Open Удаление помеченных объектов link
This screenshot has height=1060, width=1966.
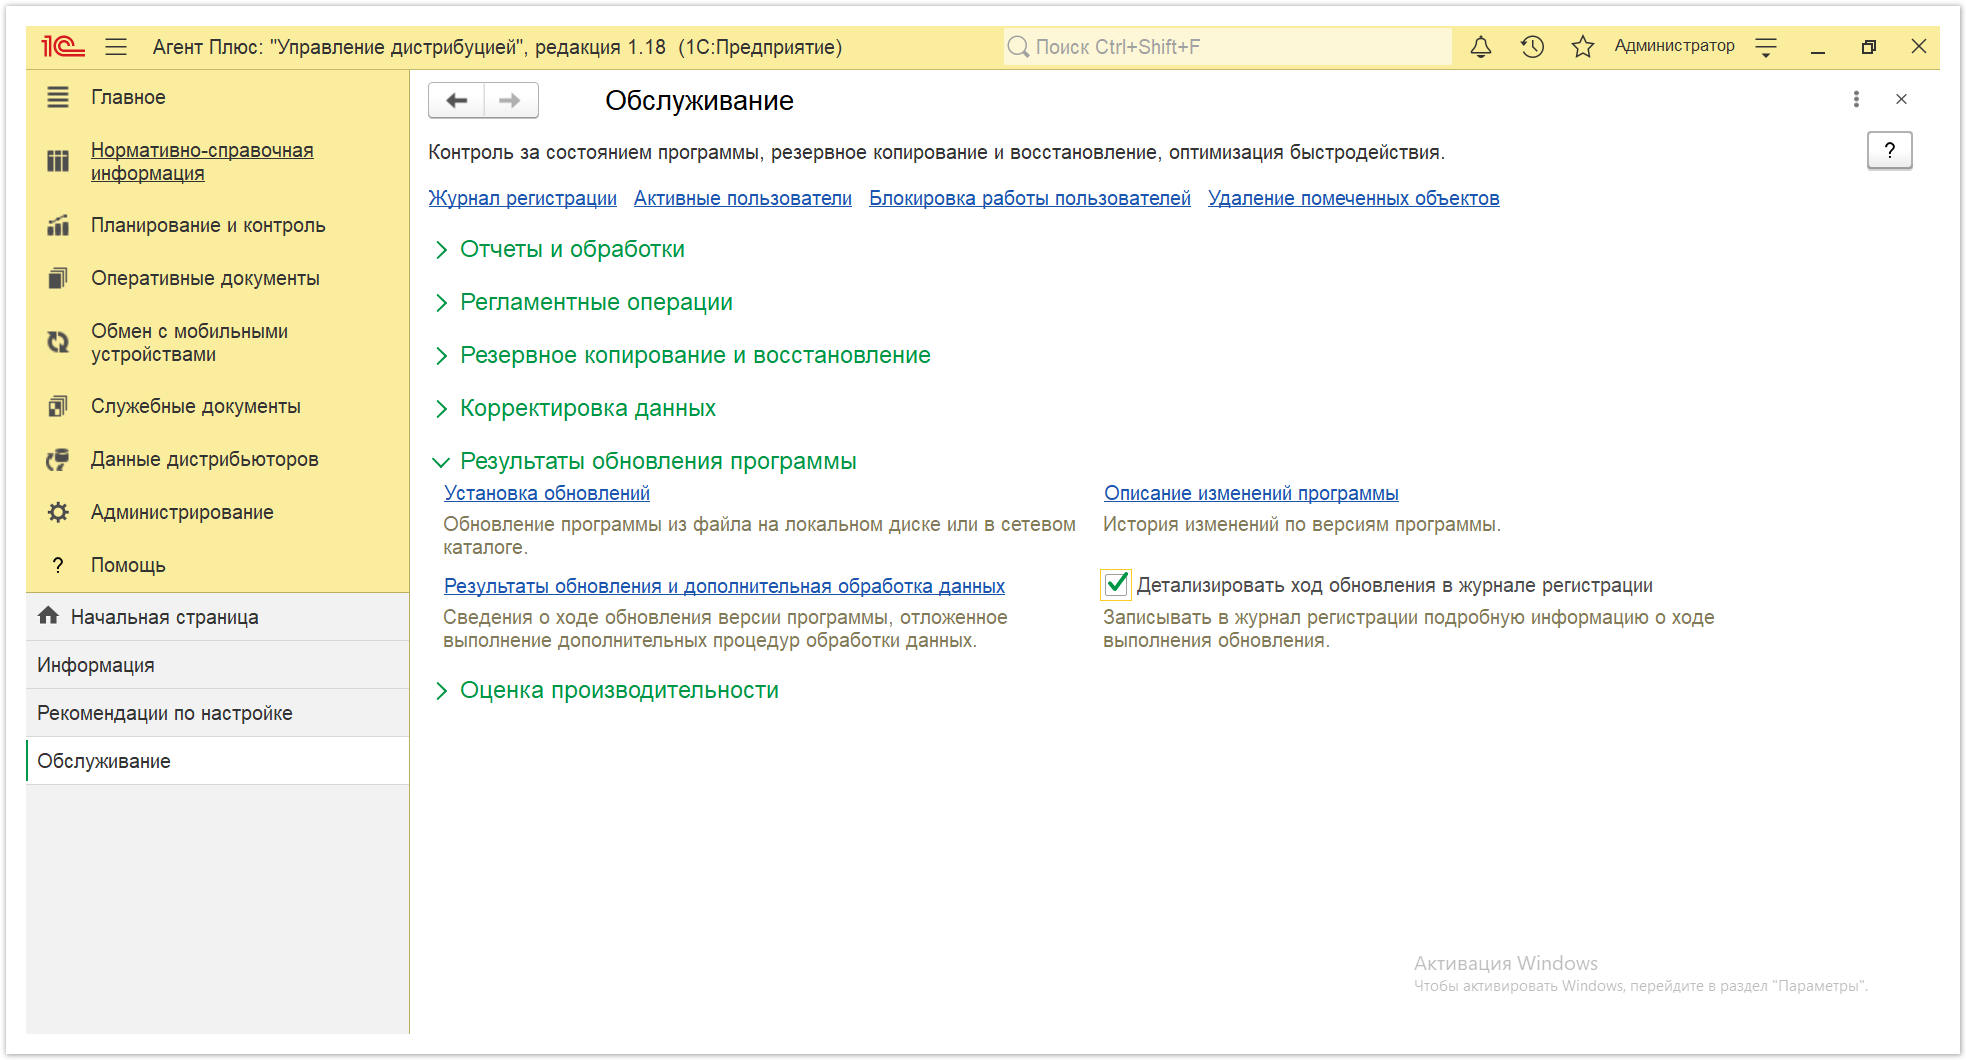pos(1354,198)
